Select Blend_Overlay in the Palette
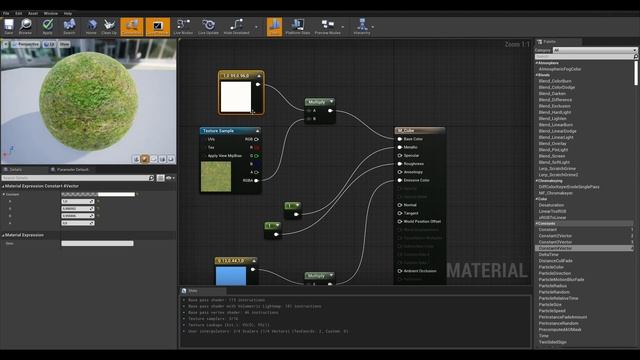 point(553,144)
